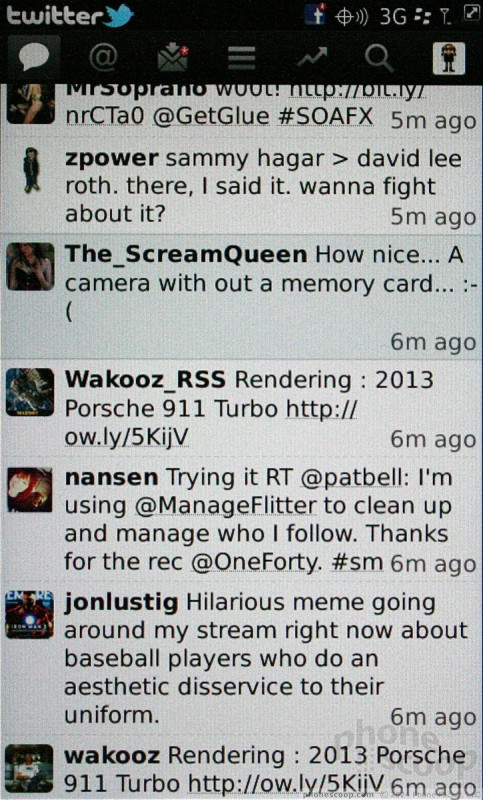
Task: Click the Twitter logo at top
Action: [69, 15]
